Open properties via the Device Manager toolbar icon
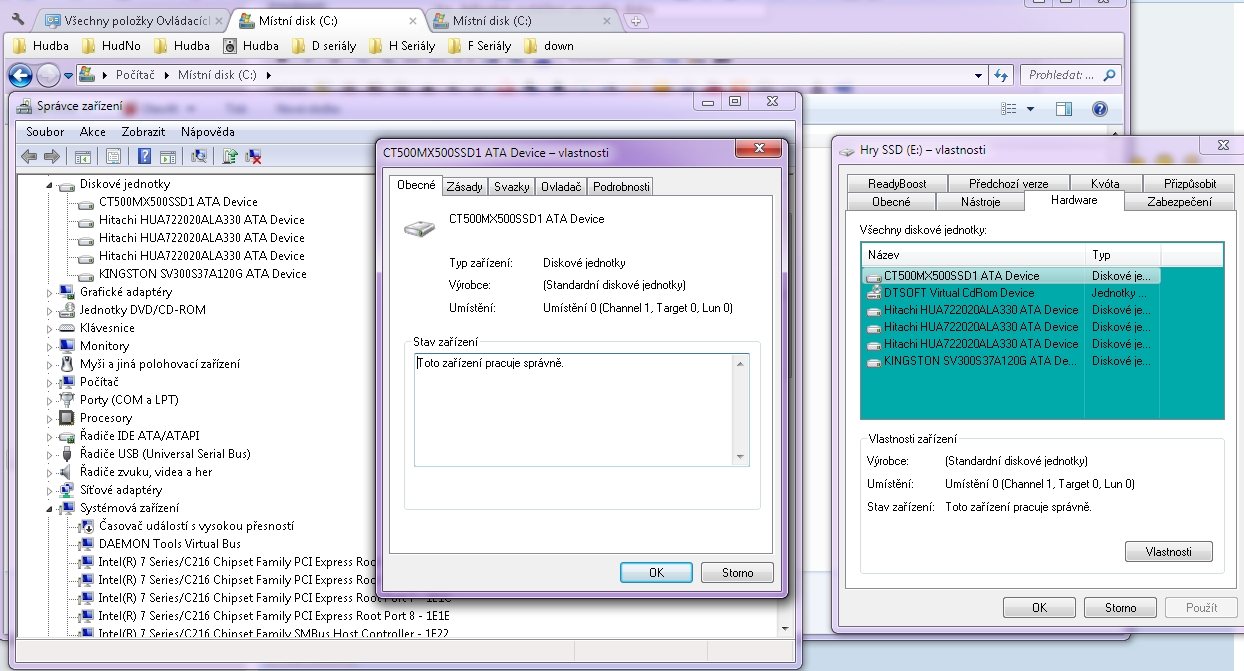1244x671 pixels. (113, 156)
